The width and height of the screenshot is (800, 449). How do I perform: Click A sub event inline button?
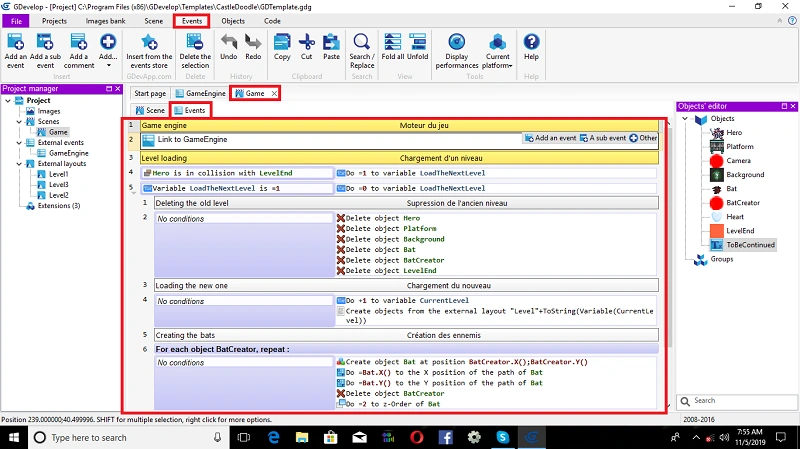(603, 138)
